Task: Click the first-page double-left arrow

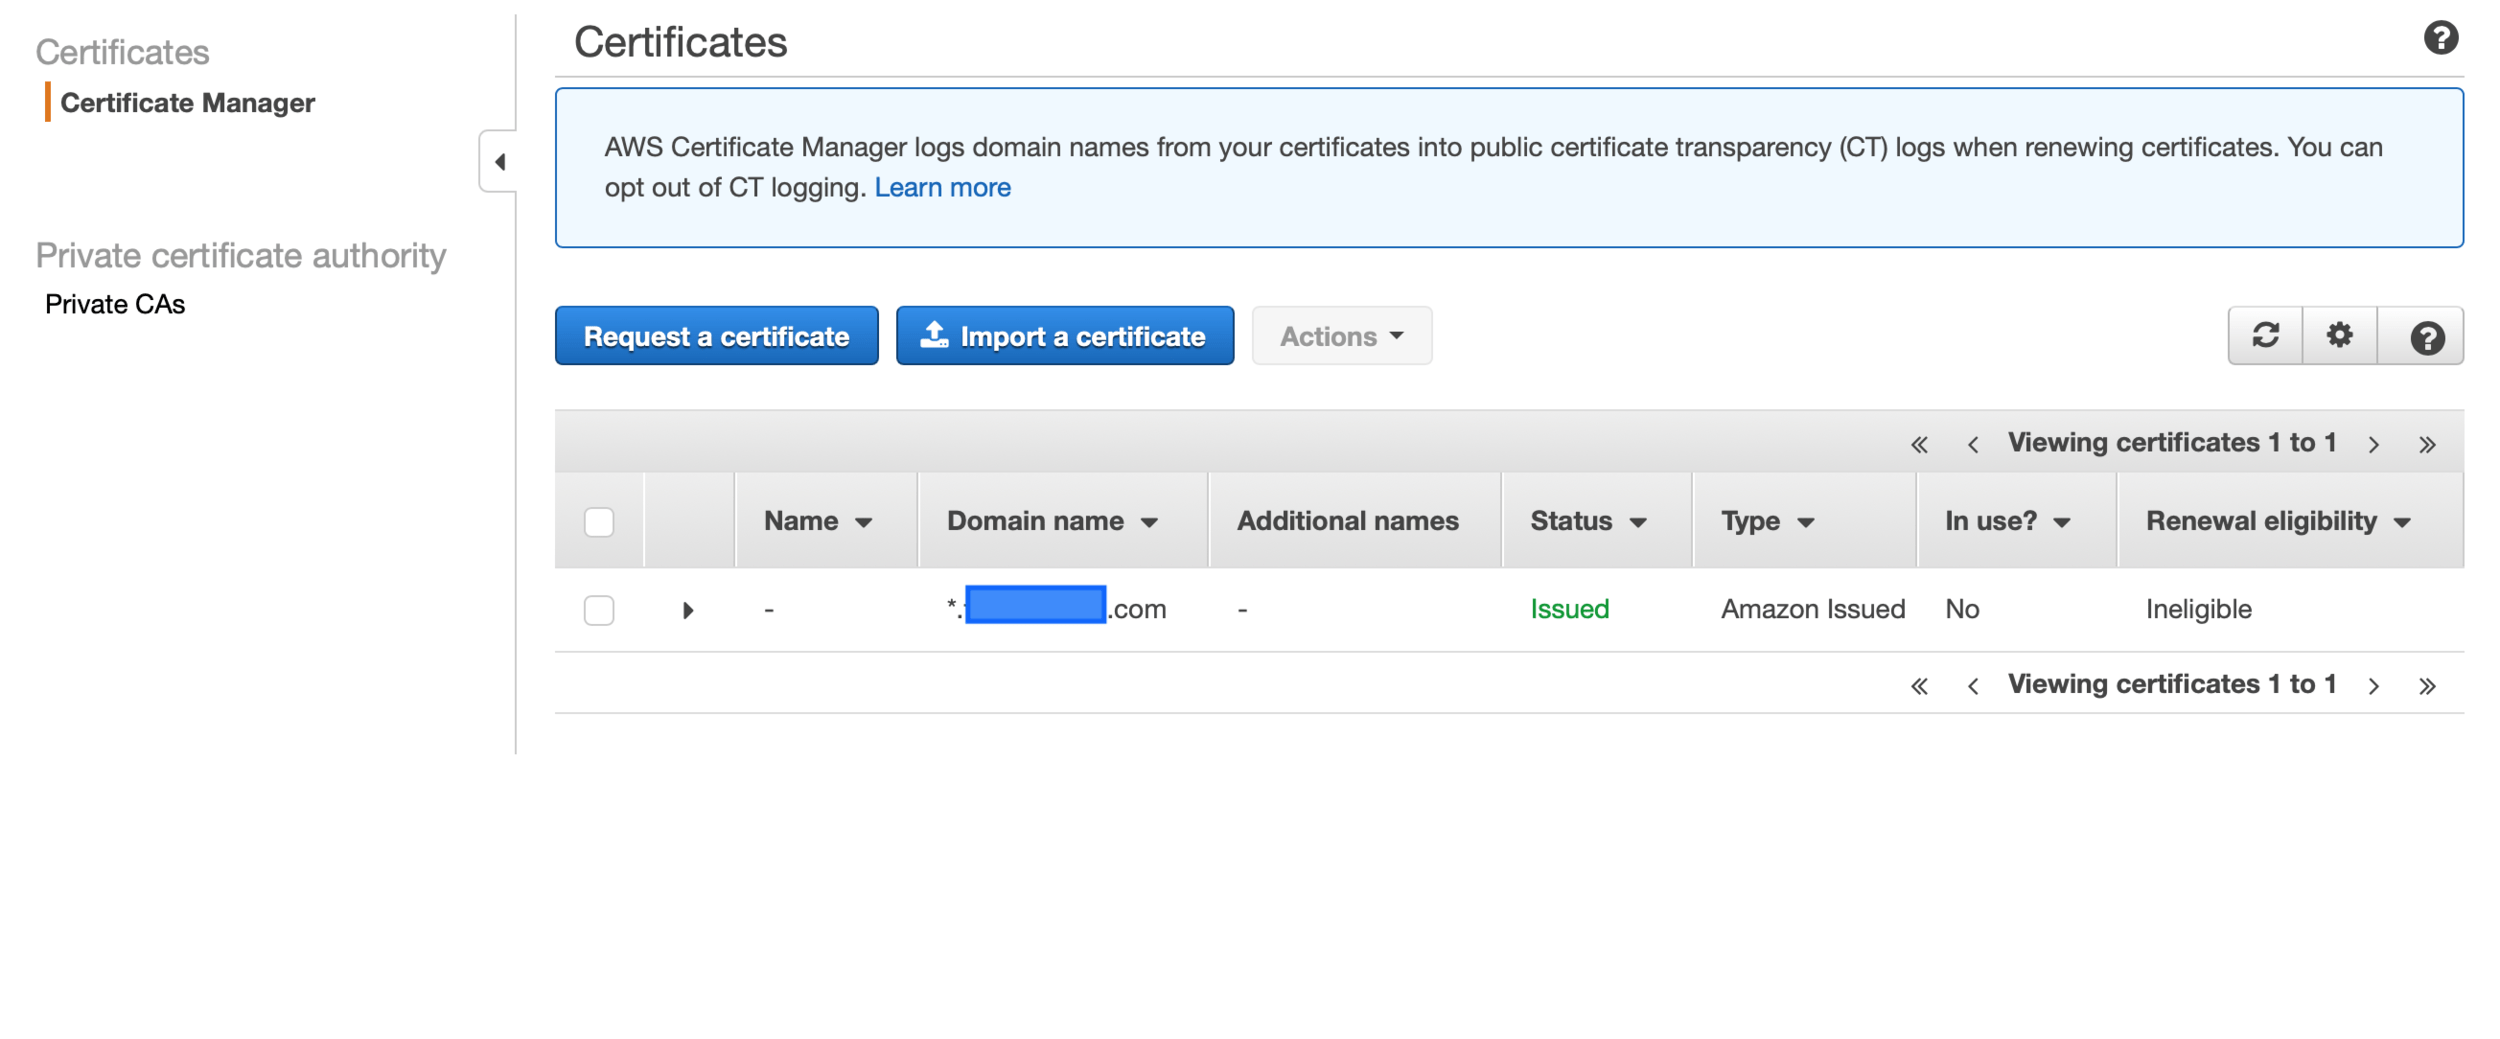Action: [1920, 443]
